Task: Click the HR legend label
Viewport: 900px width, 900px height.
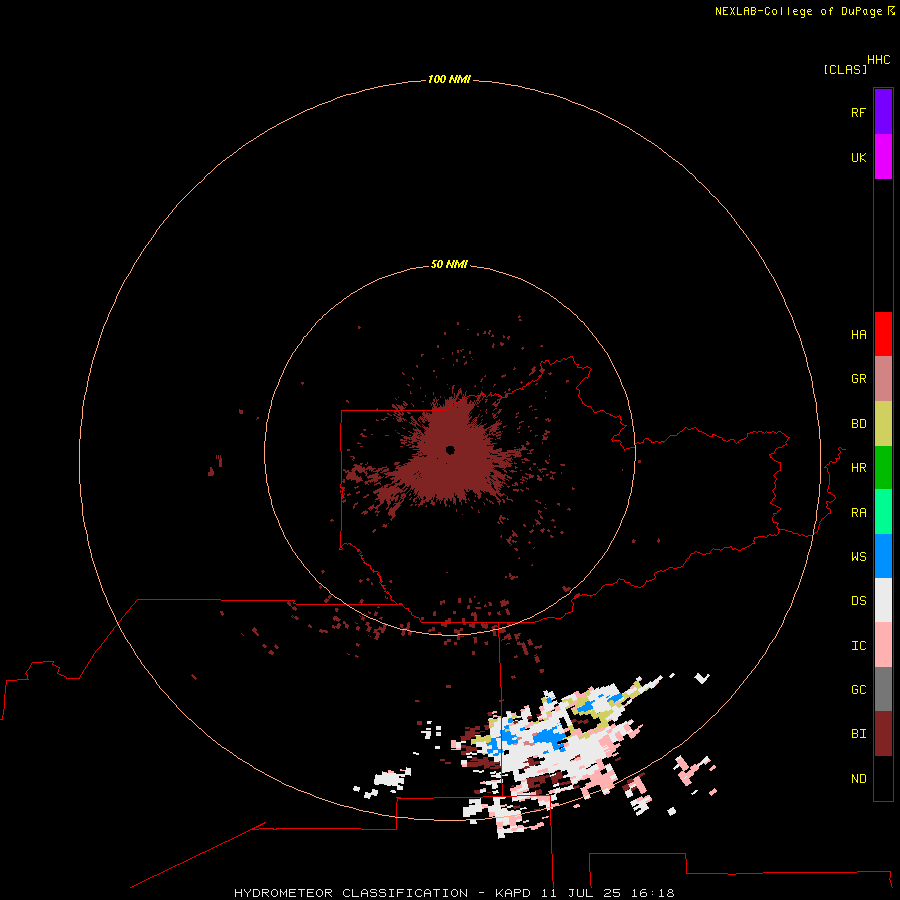Action: click(858, 468)
